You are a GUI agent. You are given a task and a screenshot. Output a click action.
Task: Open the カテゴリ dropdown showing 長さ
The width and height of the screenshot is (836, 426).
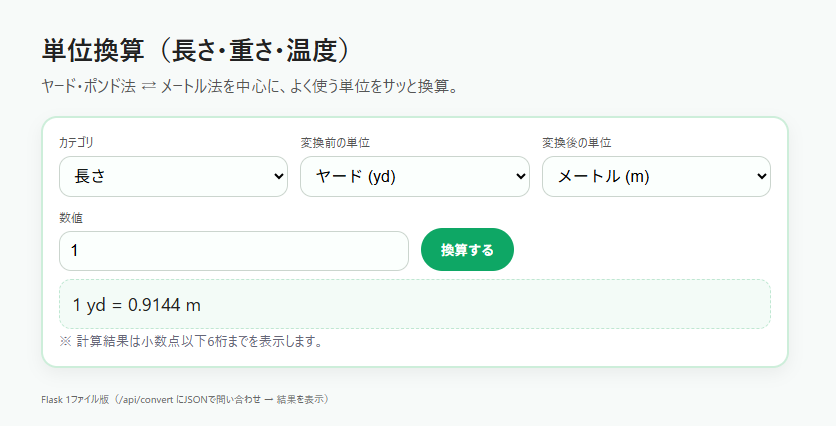point(173,176)
